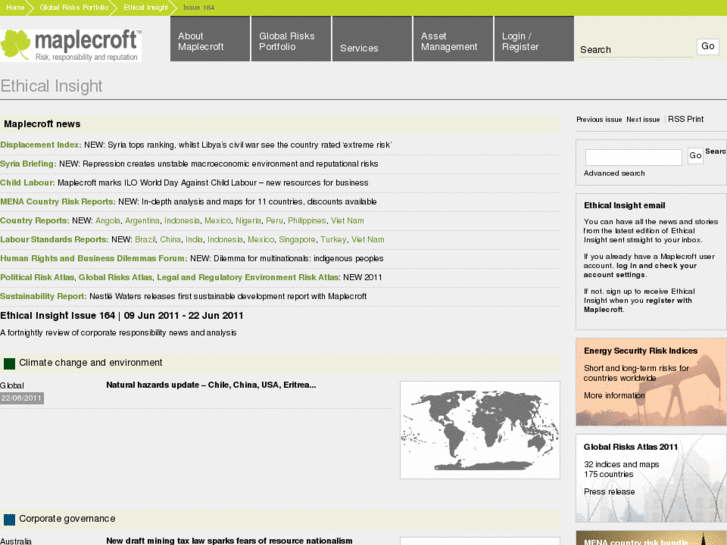Click Home in the breadcrumb bar

pos(15,7)
